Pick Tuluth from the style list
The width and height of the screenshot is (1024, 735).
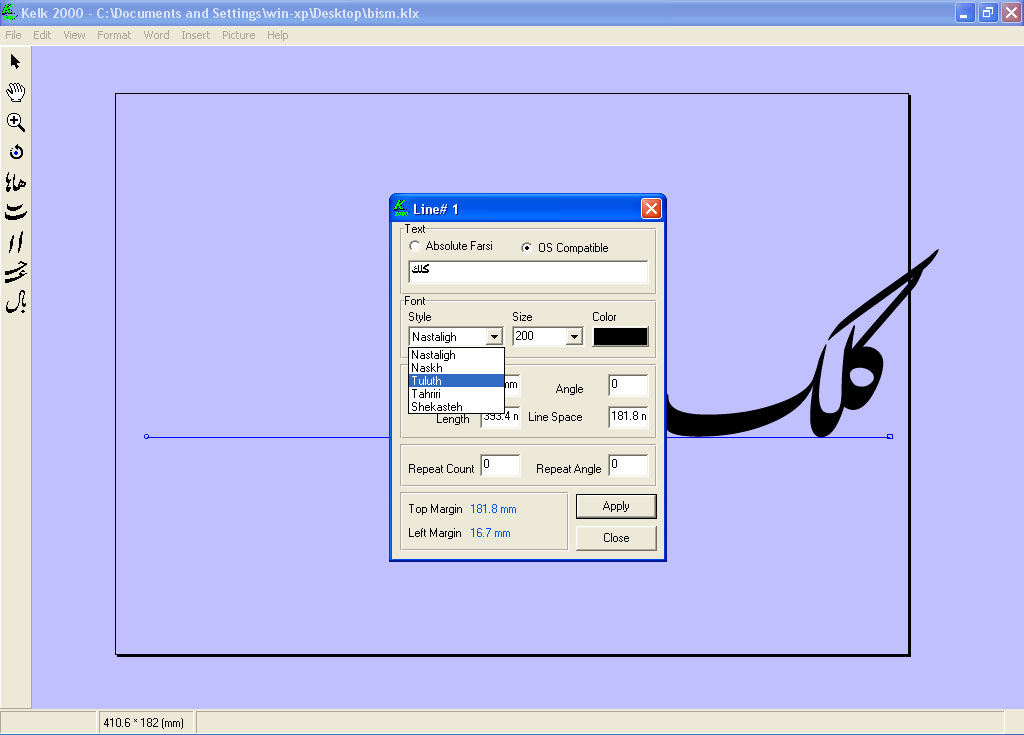[x=456, y=381]
